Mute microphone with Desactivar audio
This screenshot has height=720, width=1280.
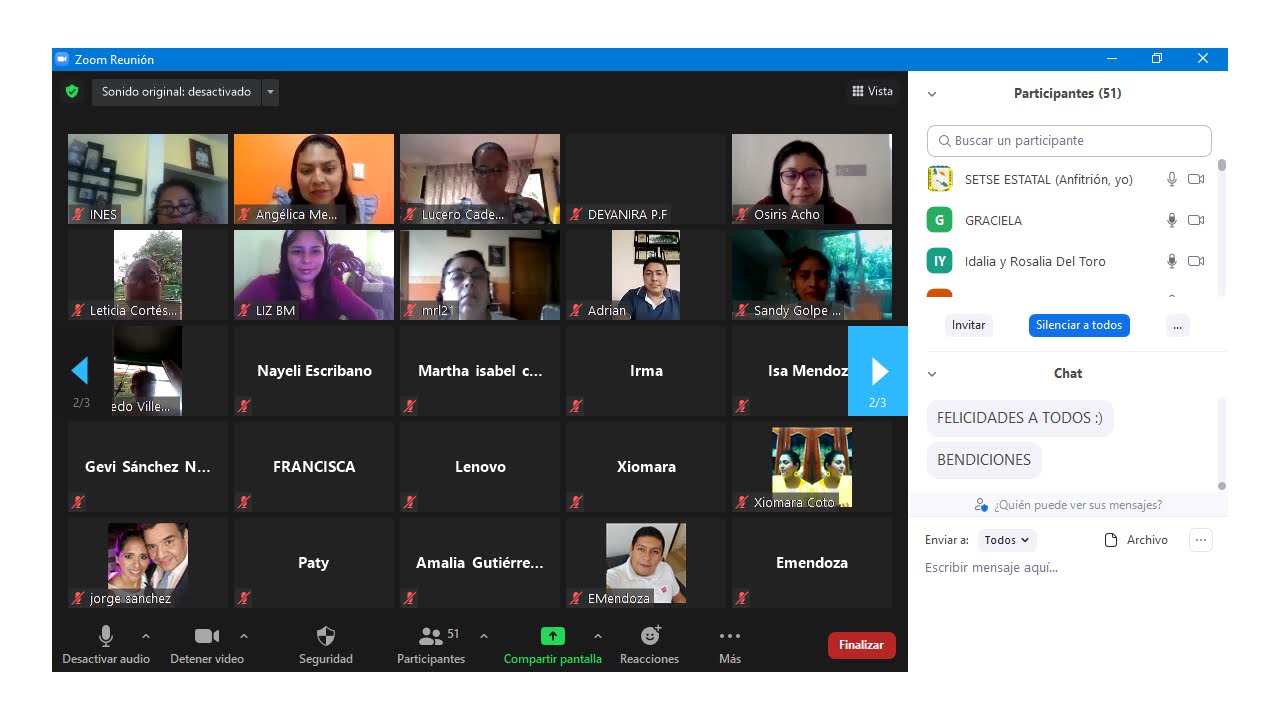106,645
